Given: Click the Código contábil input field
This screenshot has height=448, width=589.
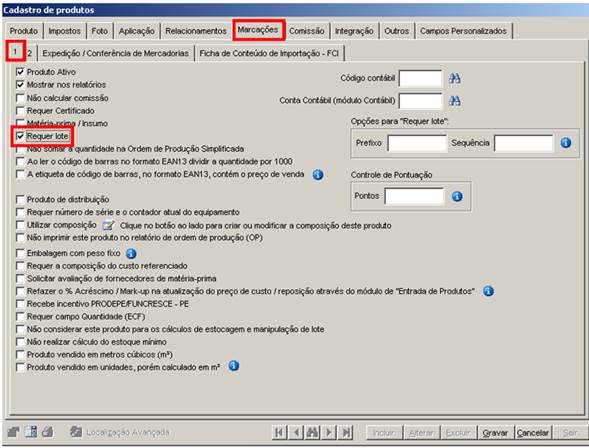Looking at the screenshot, I should [x=420, y=78].
